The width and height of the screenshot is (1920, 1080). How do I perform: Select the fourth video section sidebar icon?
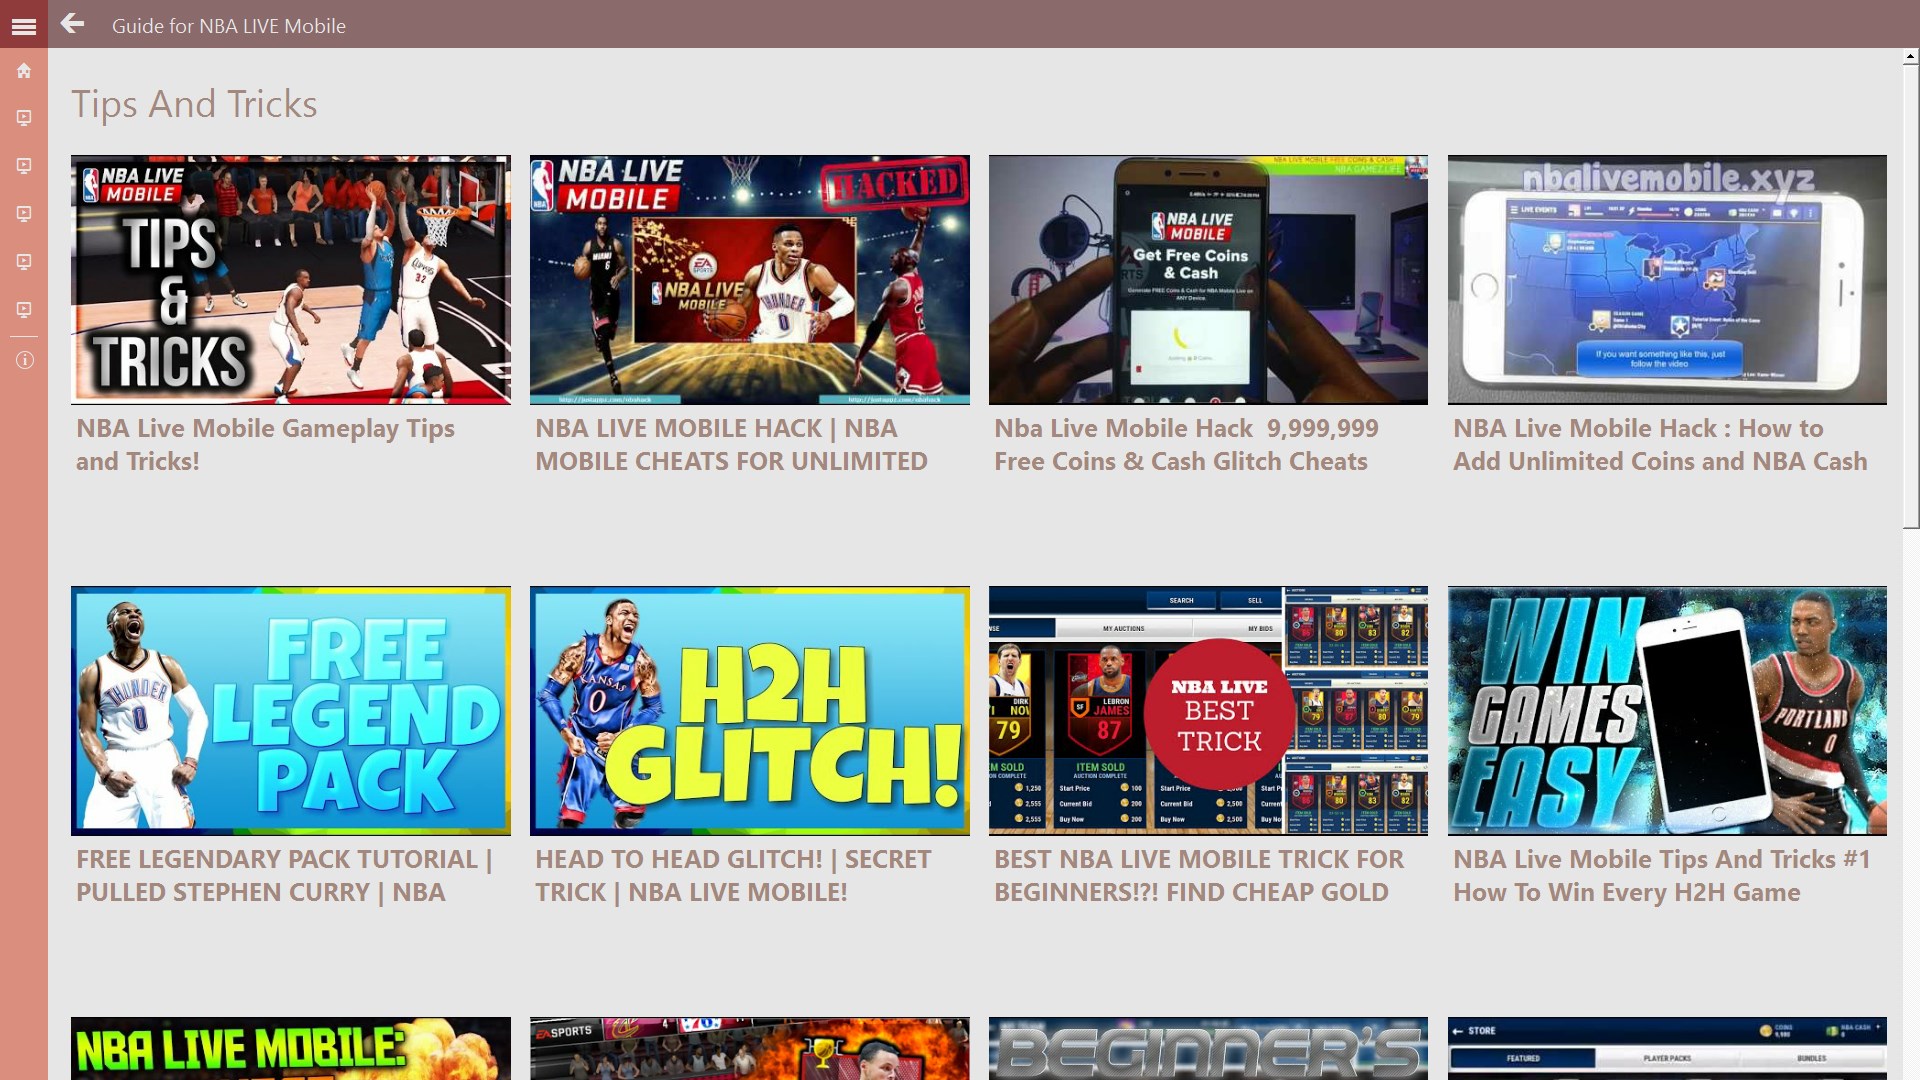click(x=24, y=262)
